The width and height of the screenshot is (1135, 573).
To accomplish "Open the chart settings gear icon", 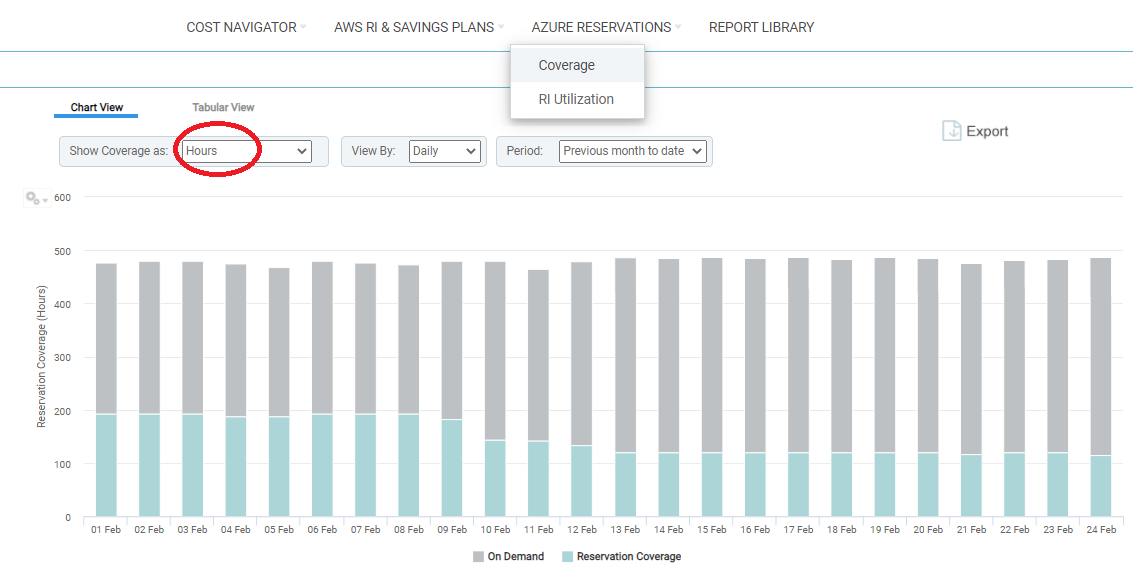I will click(35, 198).
